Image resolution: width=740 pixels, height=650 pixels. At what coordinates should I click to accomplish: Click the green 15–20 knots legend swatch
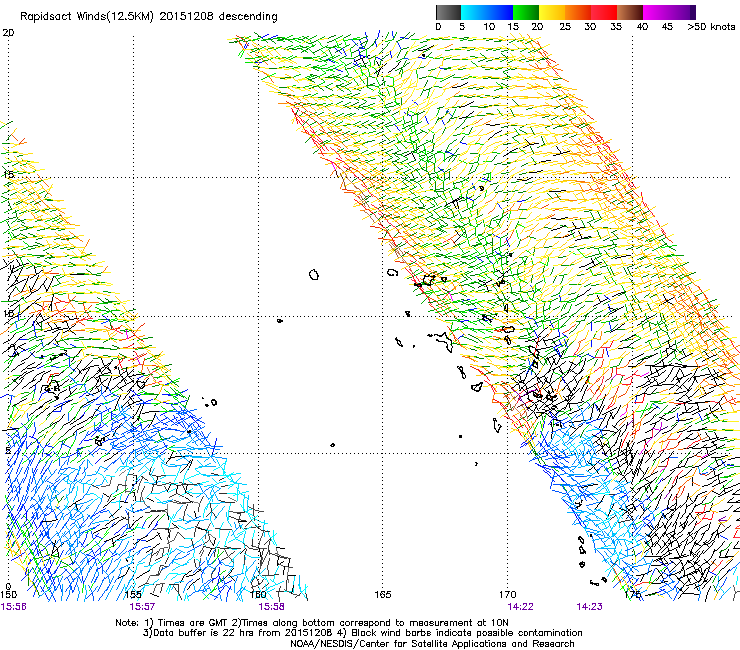tap(526, 12)
